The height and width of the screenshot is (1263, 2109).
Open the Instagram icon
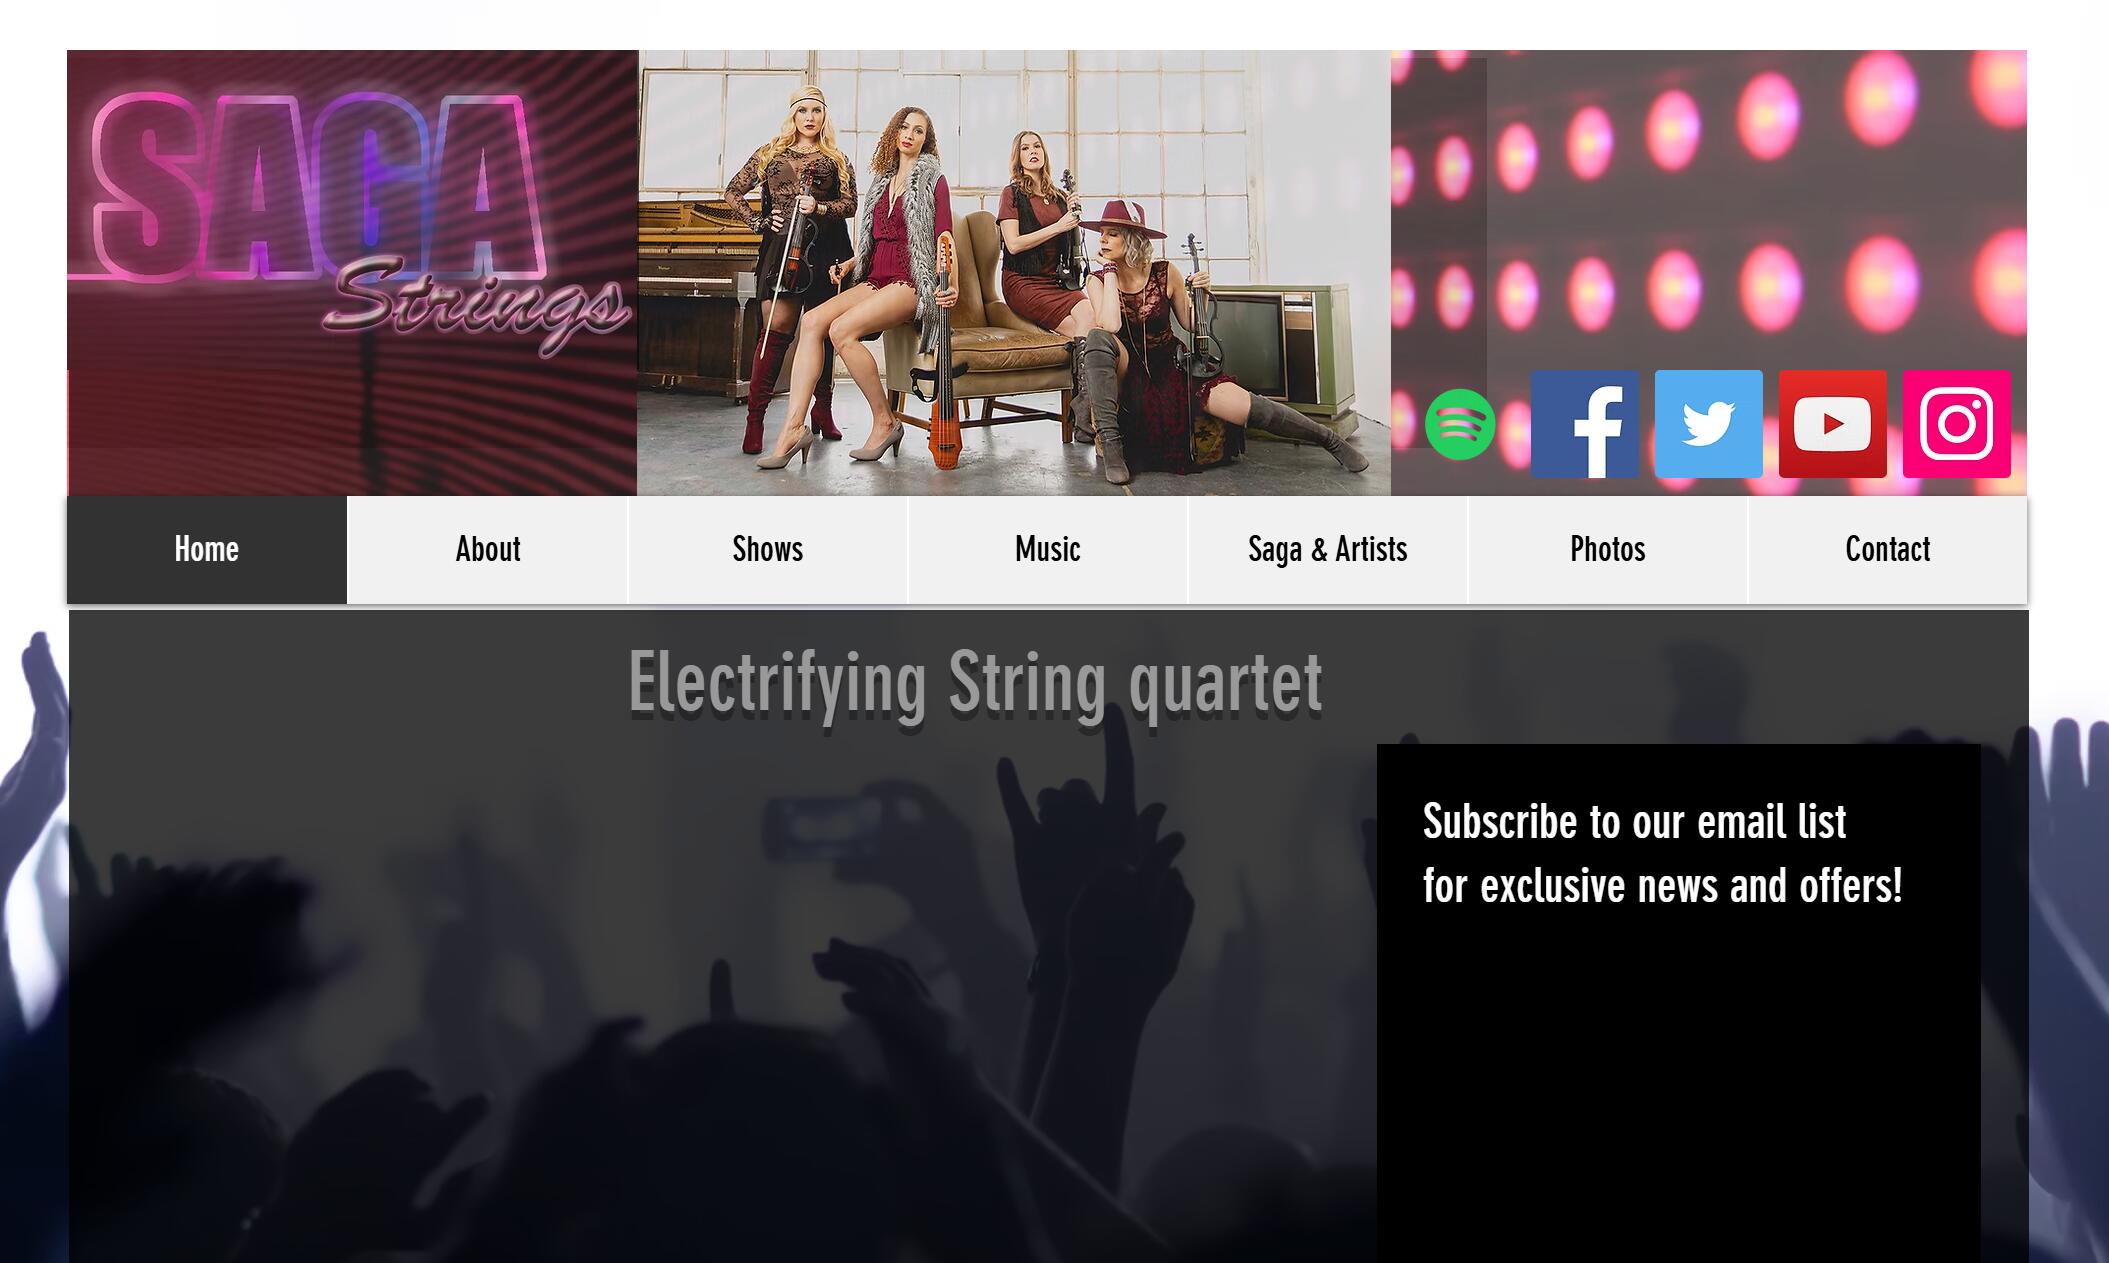coord(1957,424)
